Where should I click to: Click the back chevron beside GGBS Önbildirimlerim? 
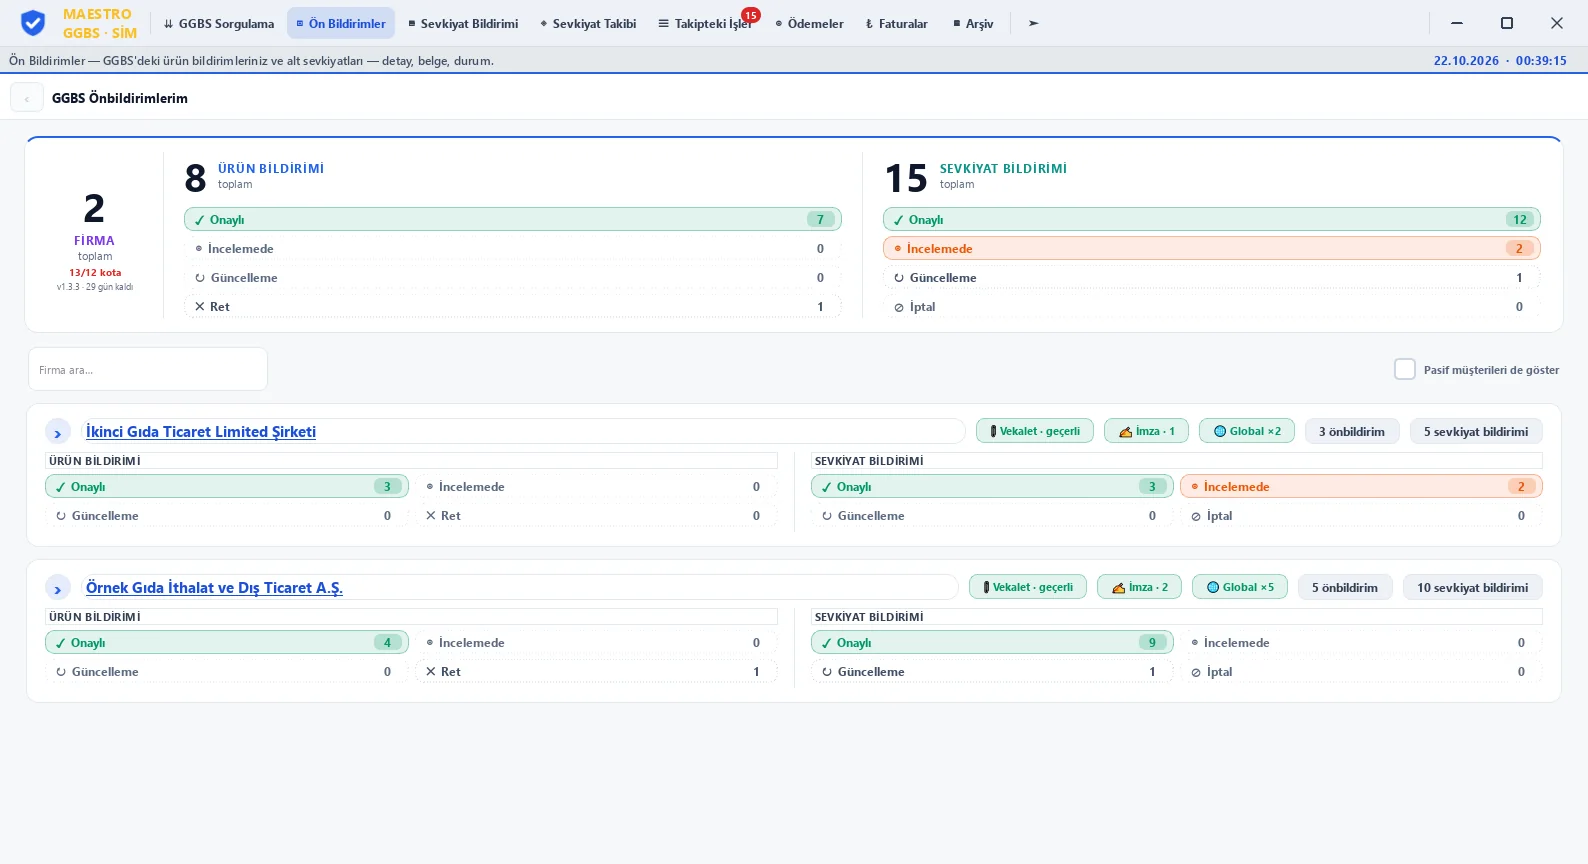(x=27, y=98)
